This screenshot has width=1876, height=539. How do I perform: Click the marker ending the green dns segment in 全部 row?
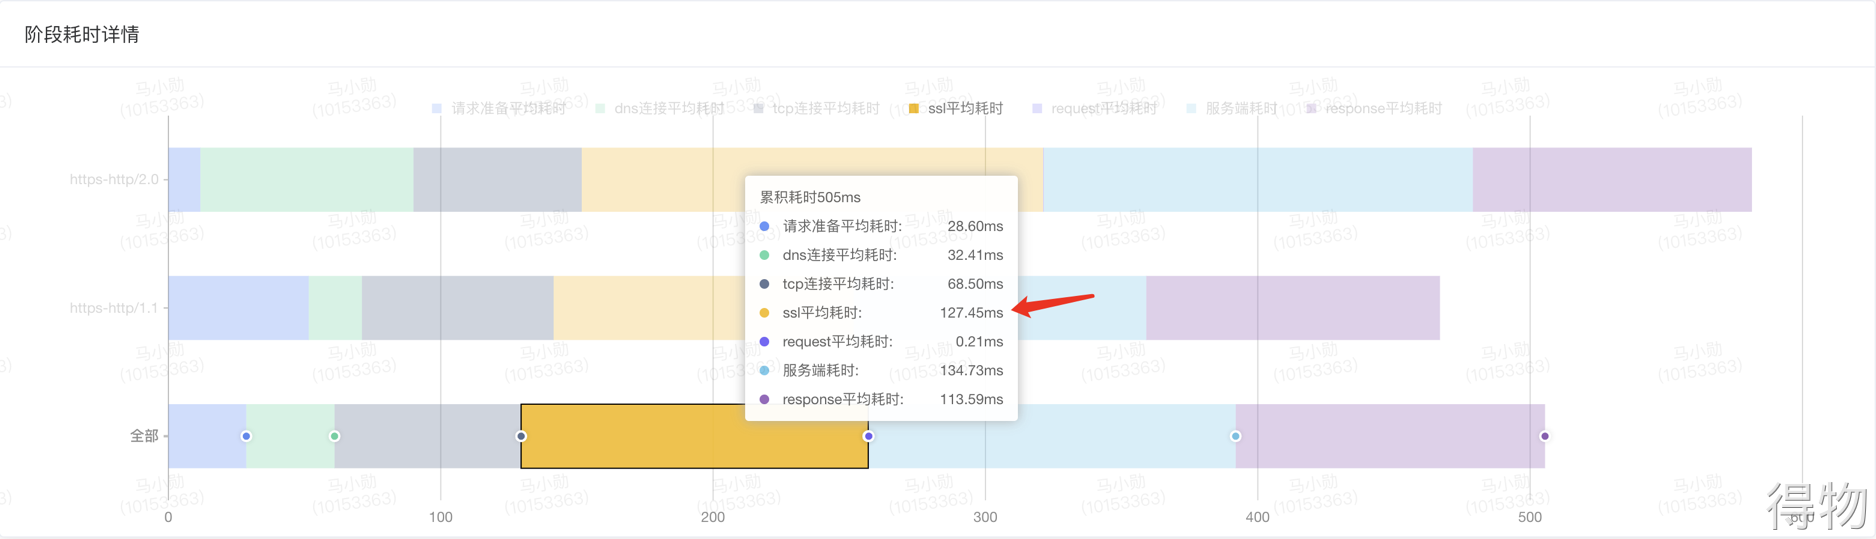(335, 436)
